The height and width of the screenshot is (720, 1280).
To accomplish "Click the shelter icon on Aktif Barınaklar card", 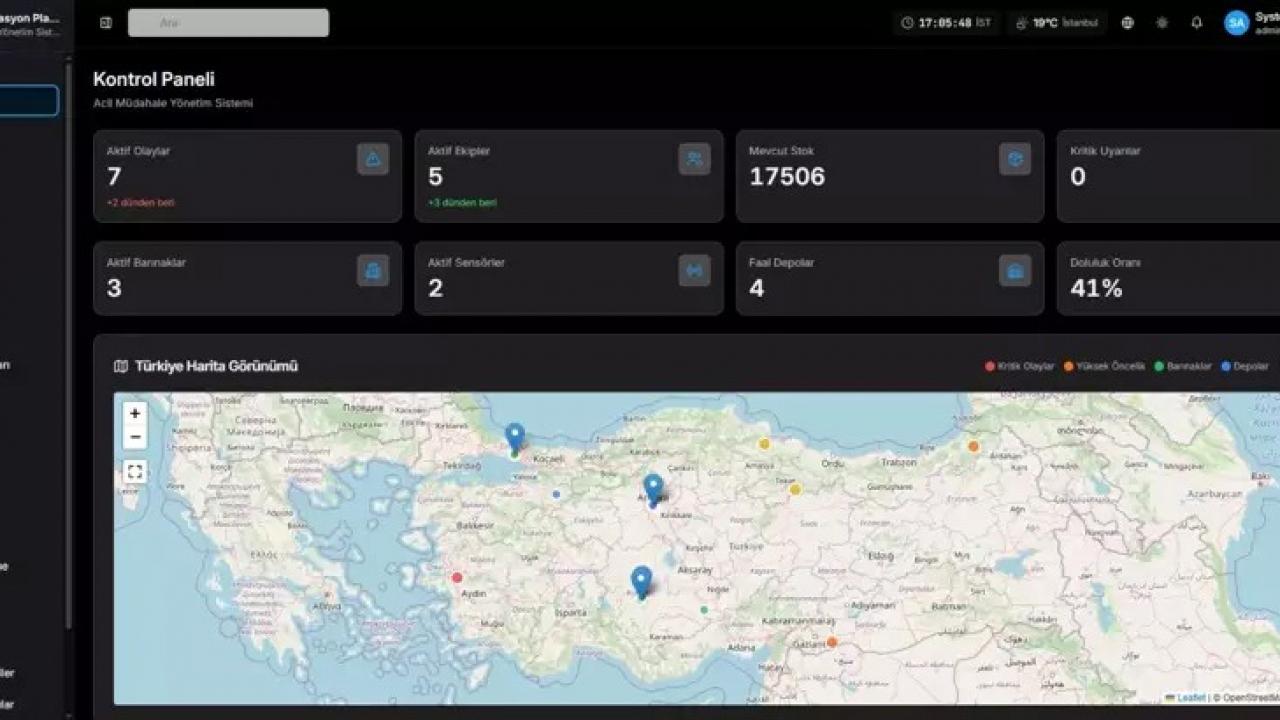I will tap(371, 270).
